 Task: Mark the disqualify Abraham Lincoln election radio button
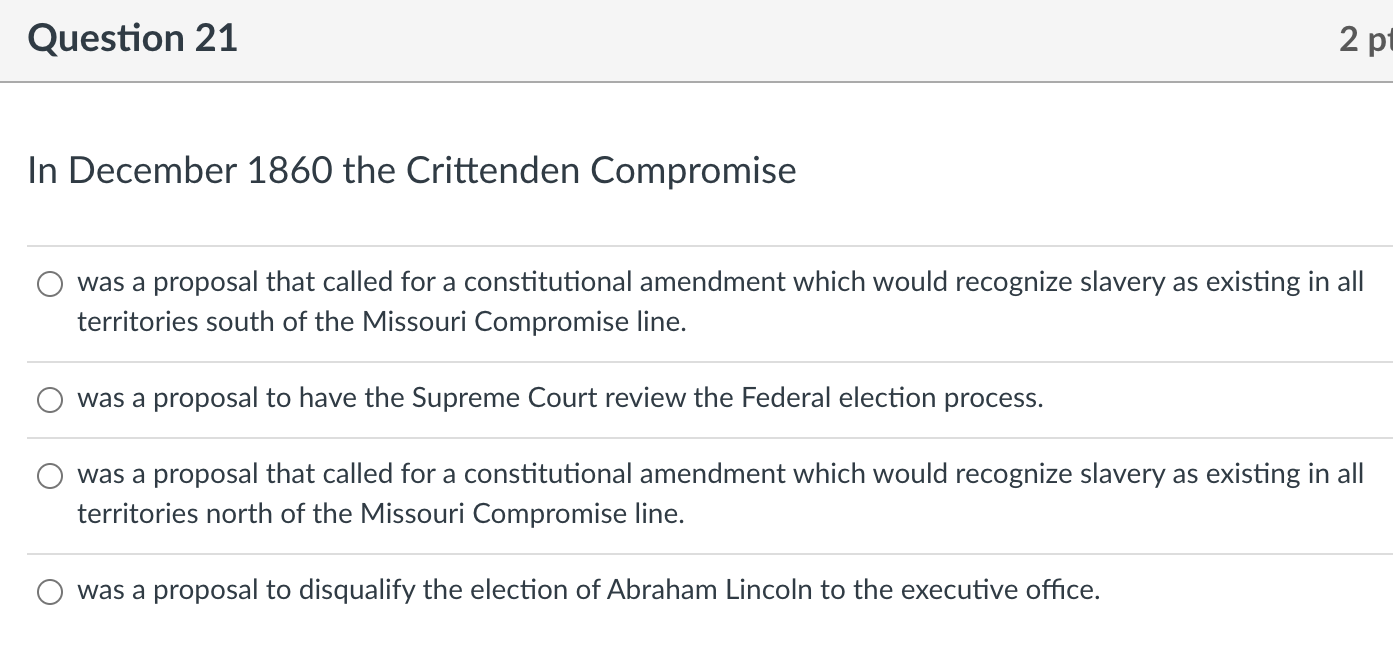pyautogui.click(x=51, y=593)
